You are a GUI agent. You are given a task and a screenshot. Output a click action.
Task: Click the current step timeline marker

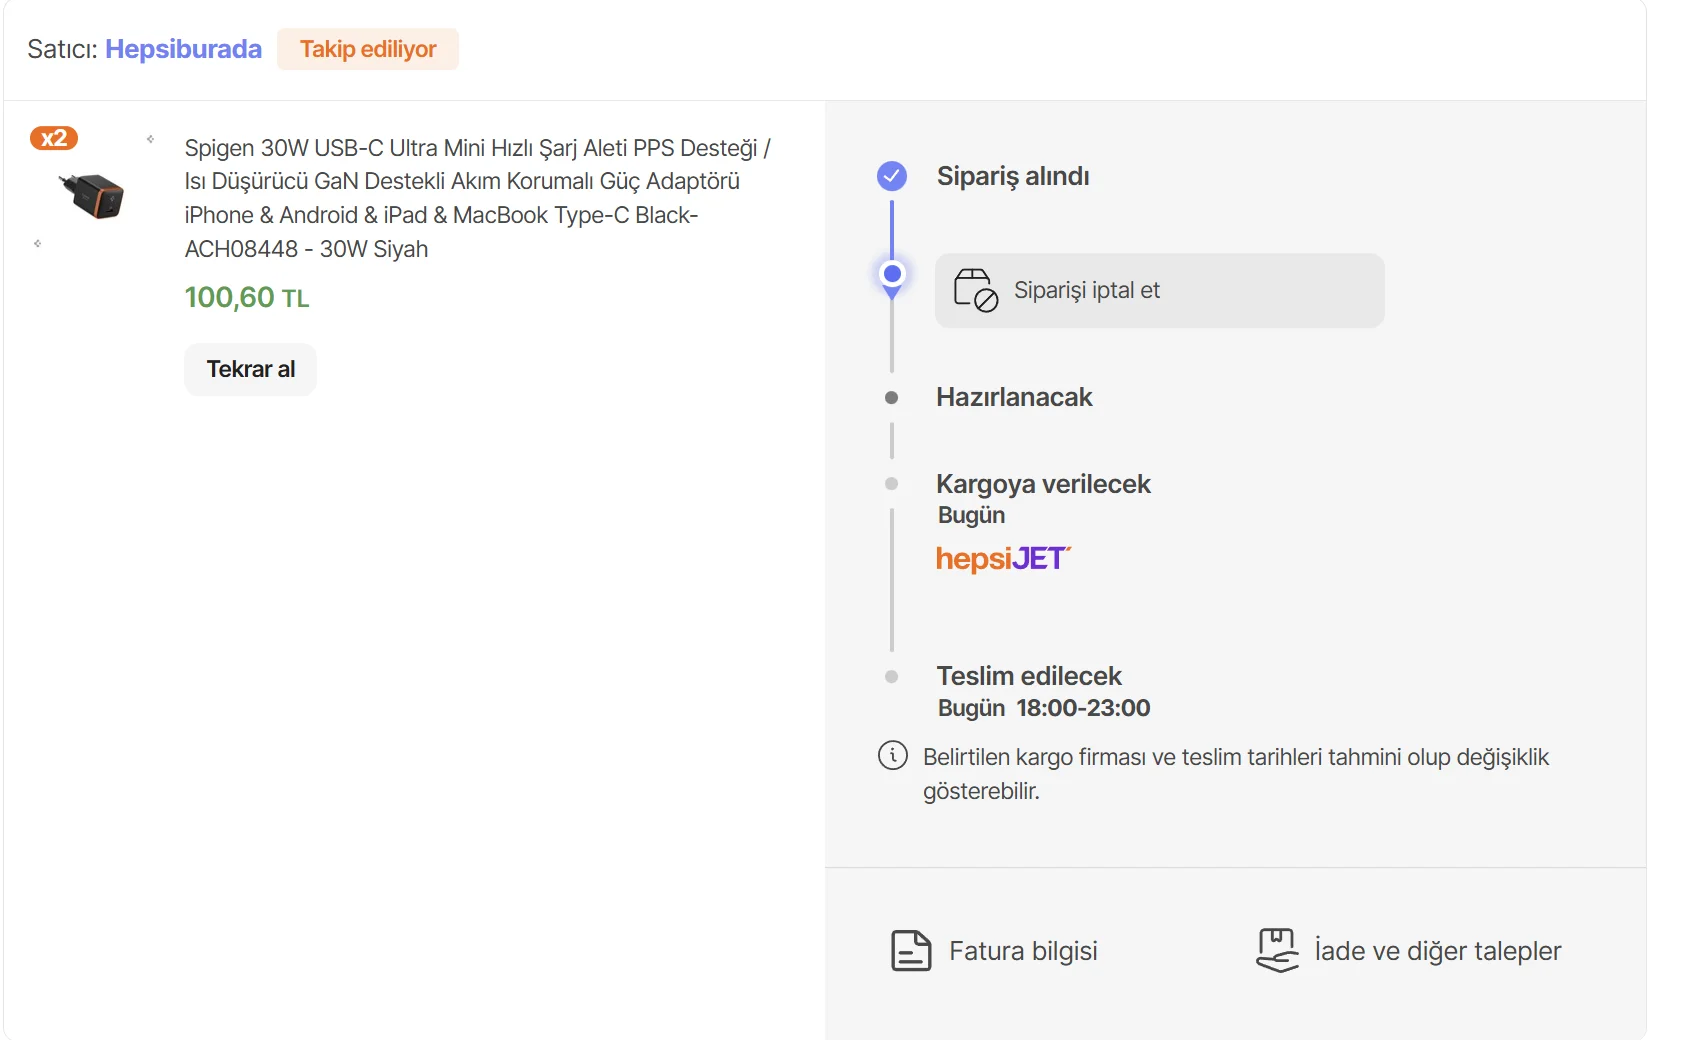click(x=892, y=274)
